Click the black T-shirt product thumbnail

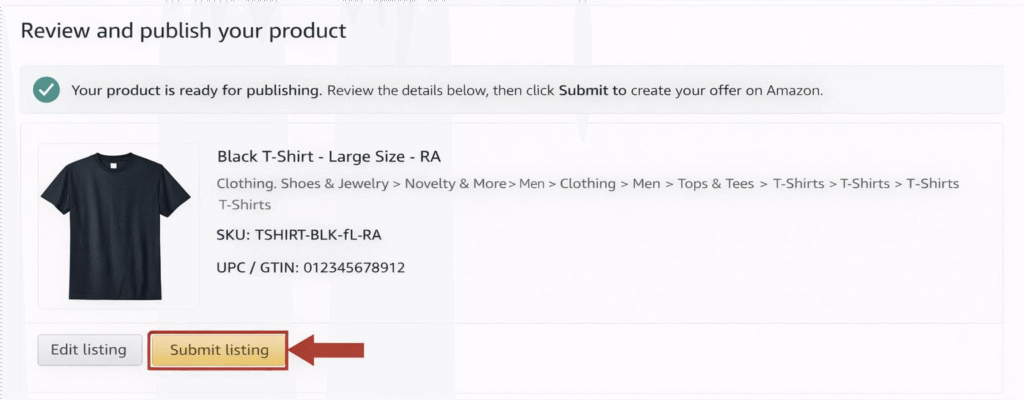(x=116, y=225)
